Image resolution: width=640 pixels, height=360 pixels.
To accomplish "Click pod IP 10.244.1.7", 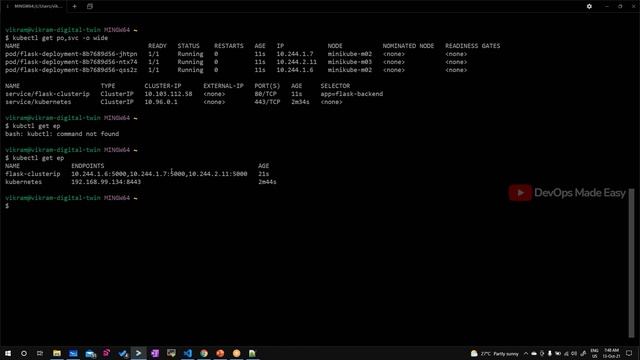I will 295,54.
